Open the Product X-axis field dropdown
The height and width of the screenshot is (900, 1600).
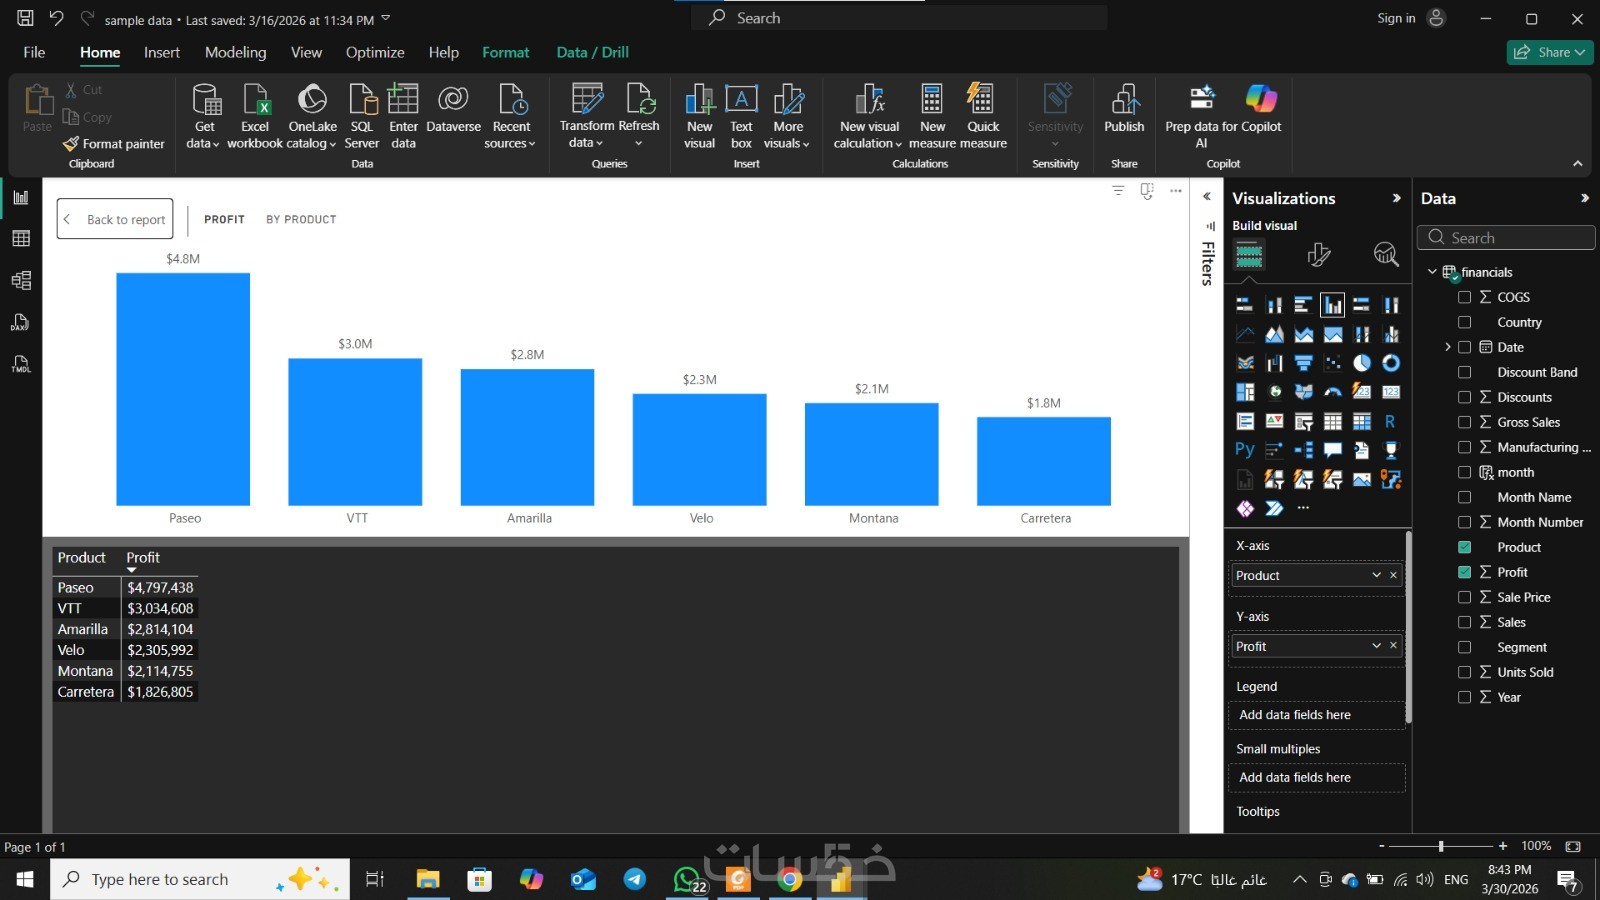pyautogui.click(x=1376, y=575)
